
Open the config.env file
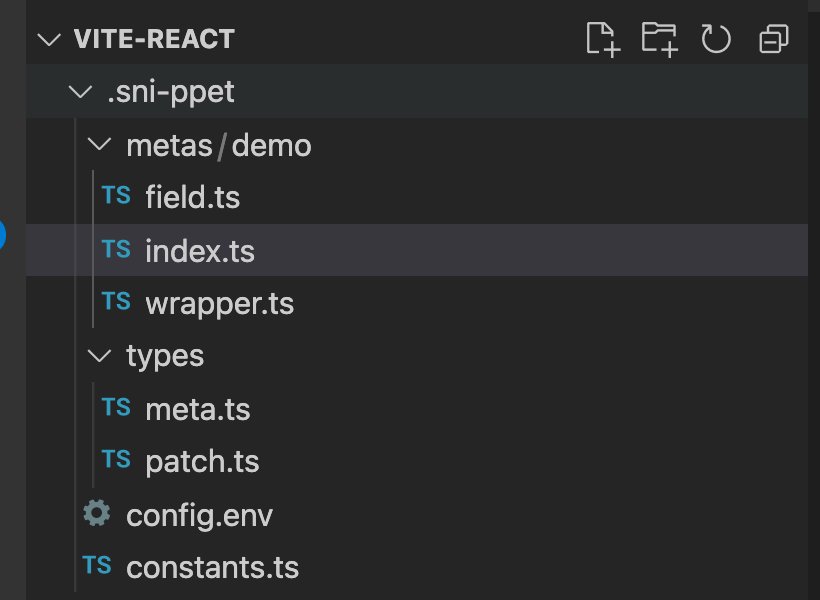pos(417,515)
